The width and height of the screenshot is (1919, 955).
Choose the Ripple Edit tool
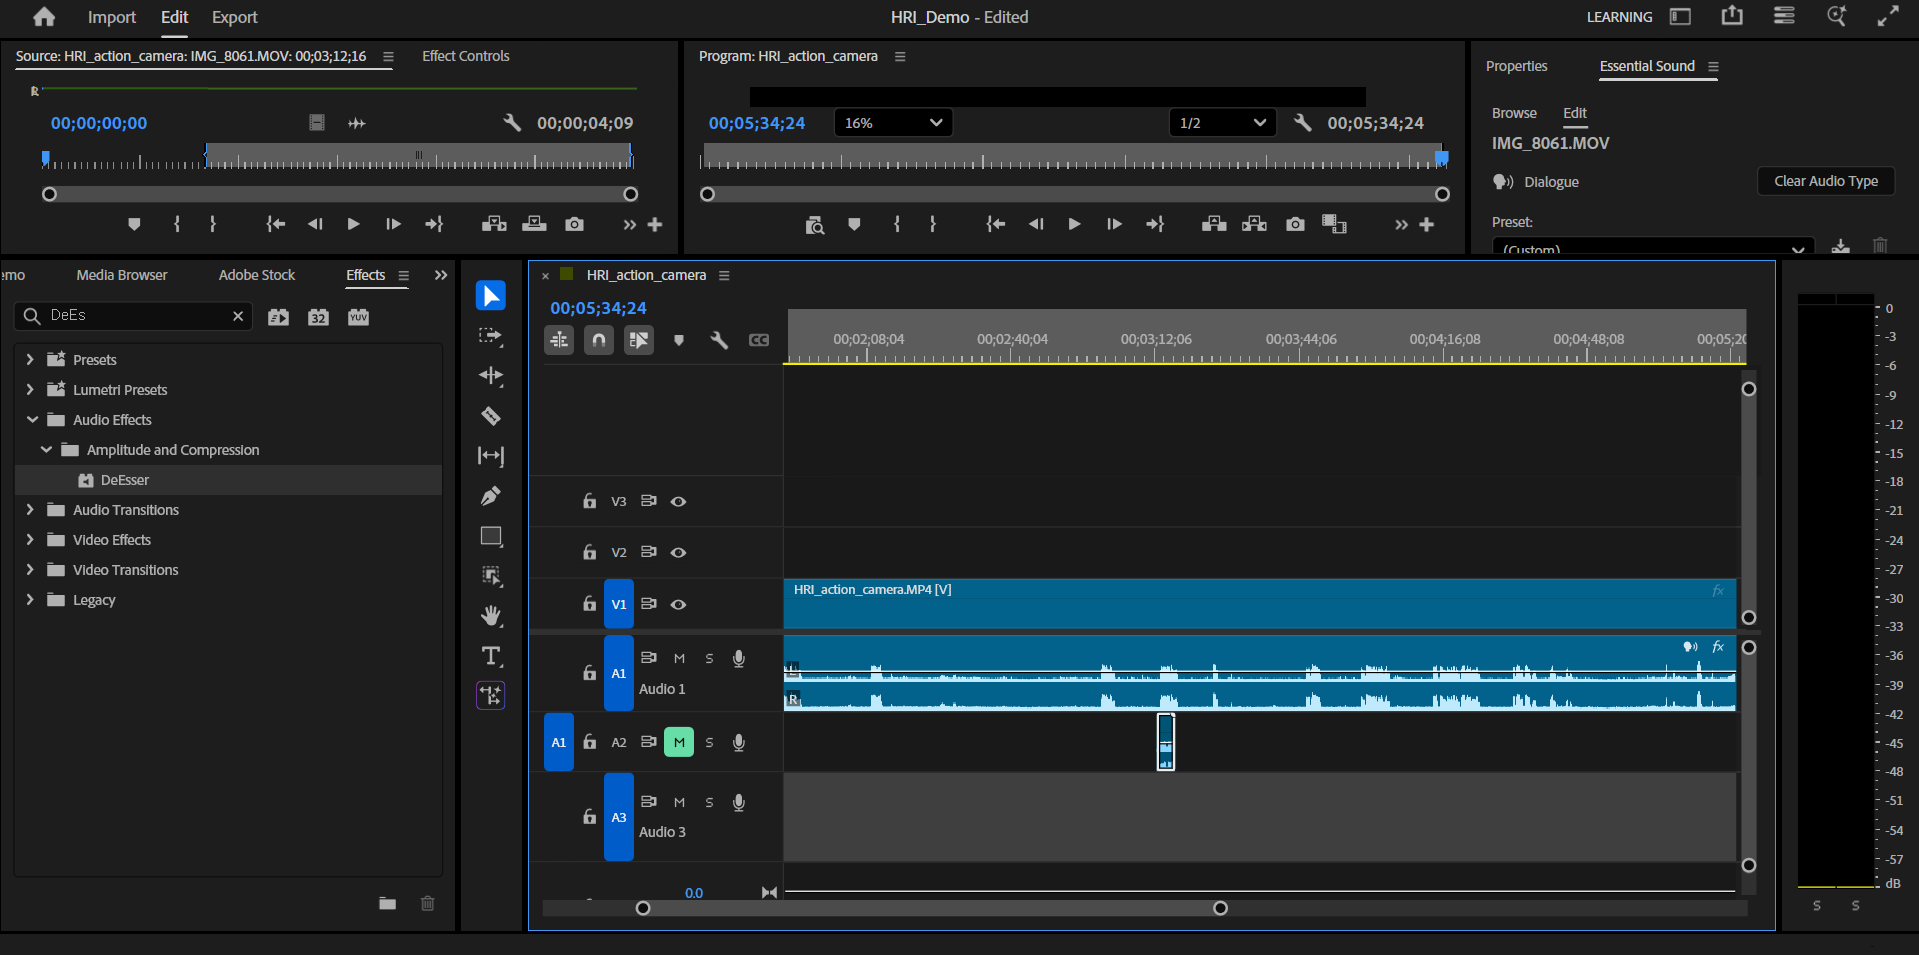[x=490, y=376]
